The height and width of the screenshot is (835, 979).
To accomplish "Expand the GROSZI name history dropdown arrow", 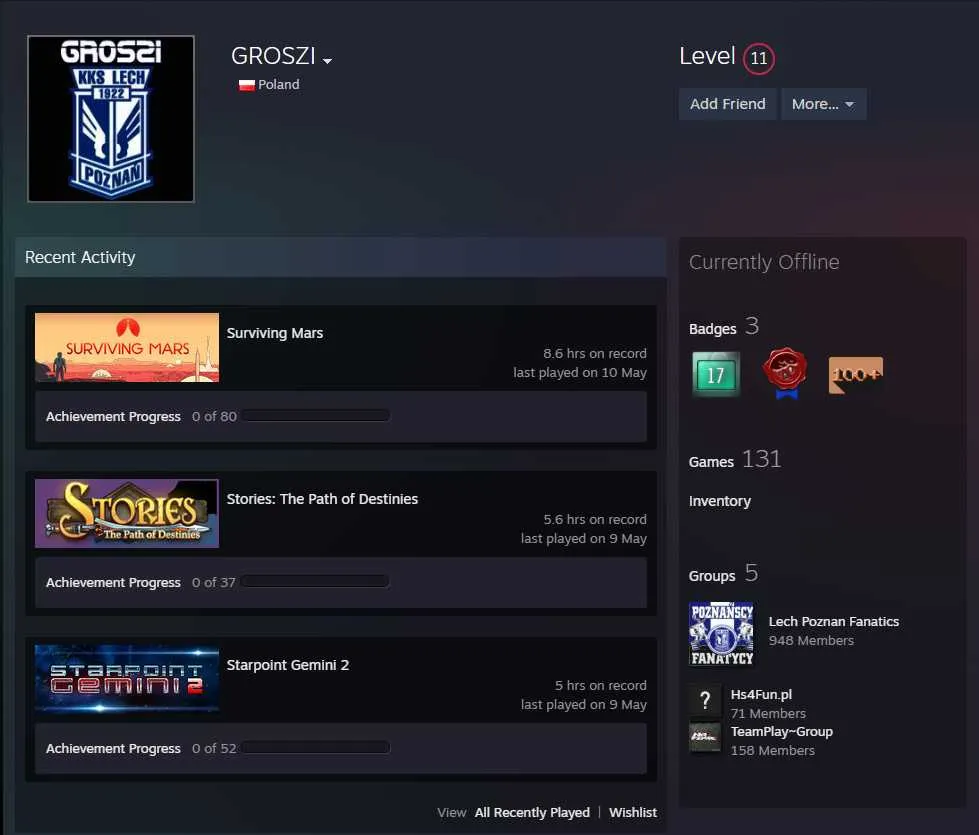I will [327, 61].
